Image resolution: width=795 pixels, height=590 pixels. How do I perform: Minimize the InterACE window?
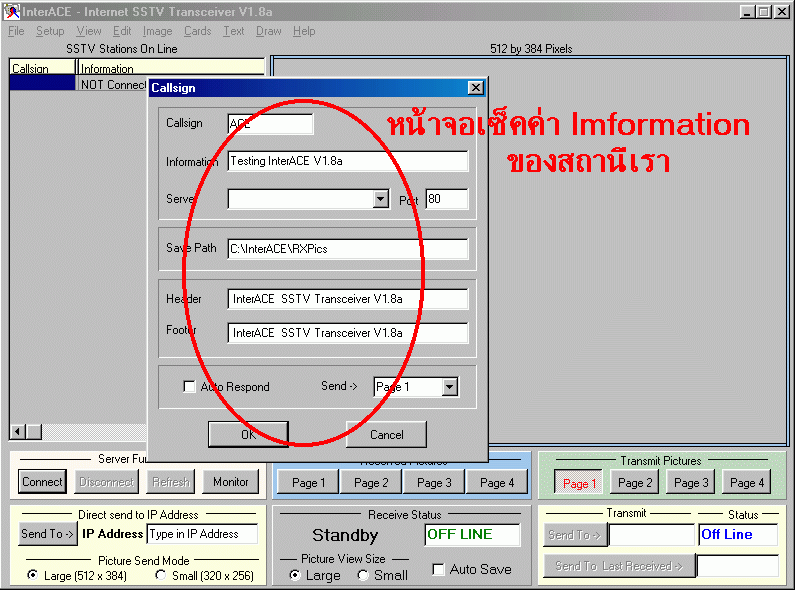(x=747, y=12)
